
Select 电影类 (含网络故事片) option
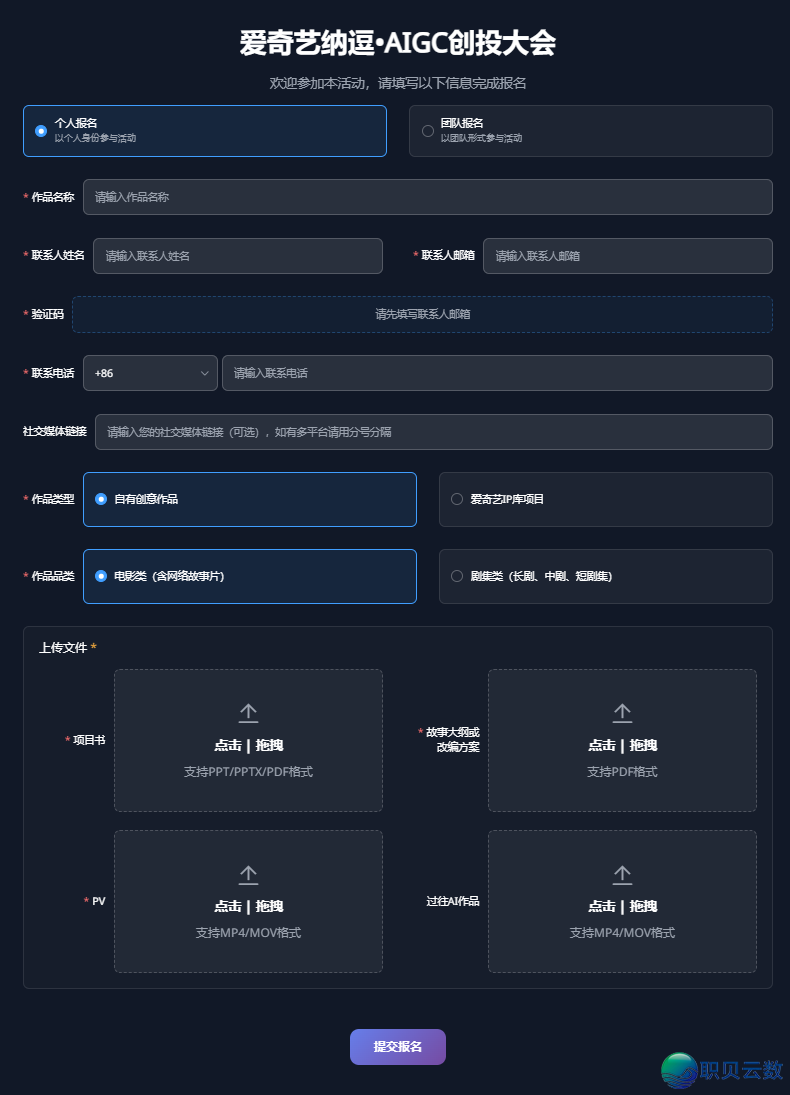(101, 576)
